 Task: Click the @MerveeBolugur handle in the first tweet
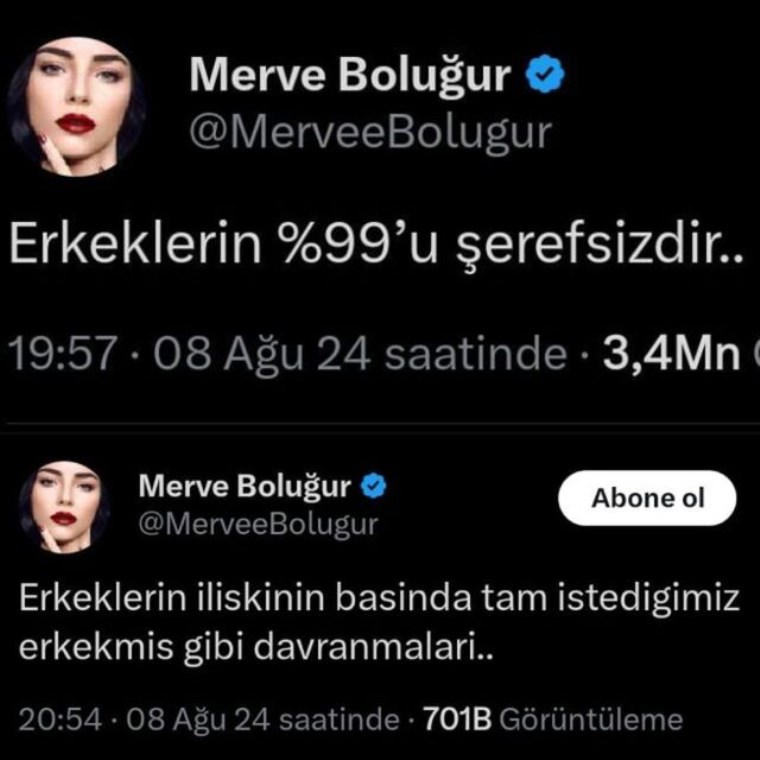(x=370, y=132)
